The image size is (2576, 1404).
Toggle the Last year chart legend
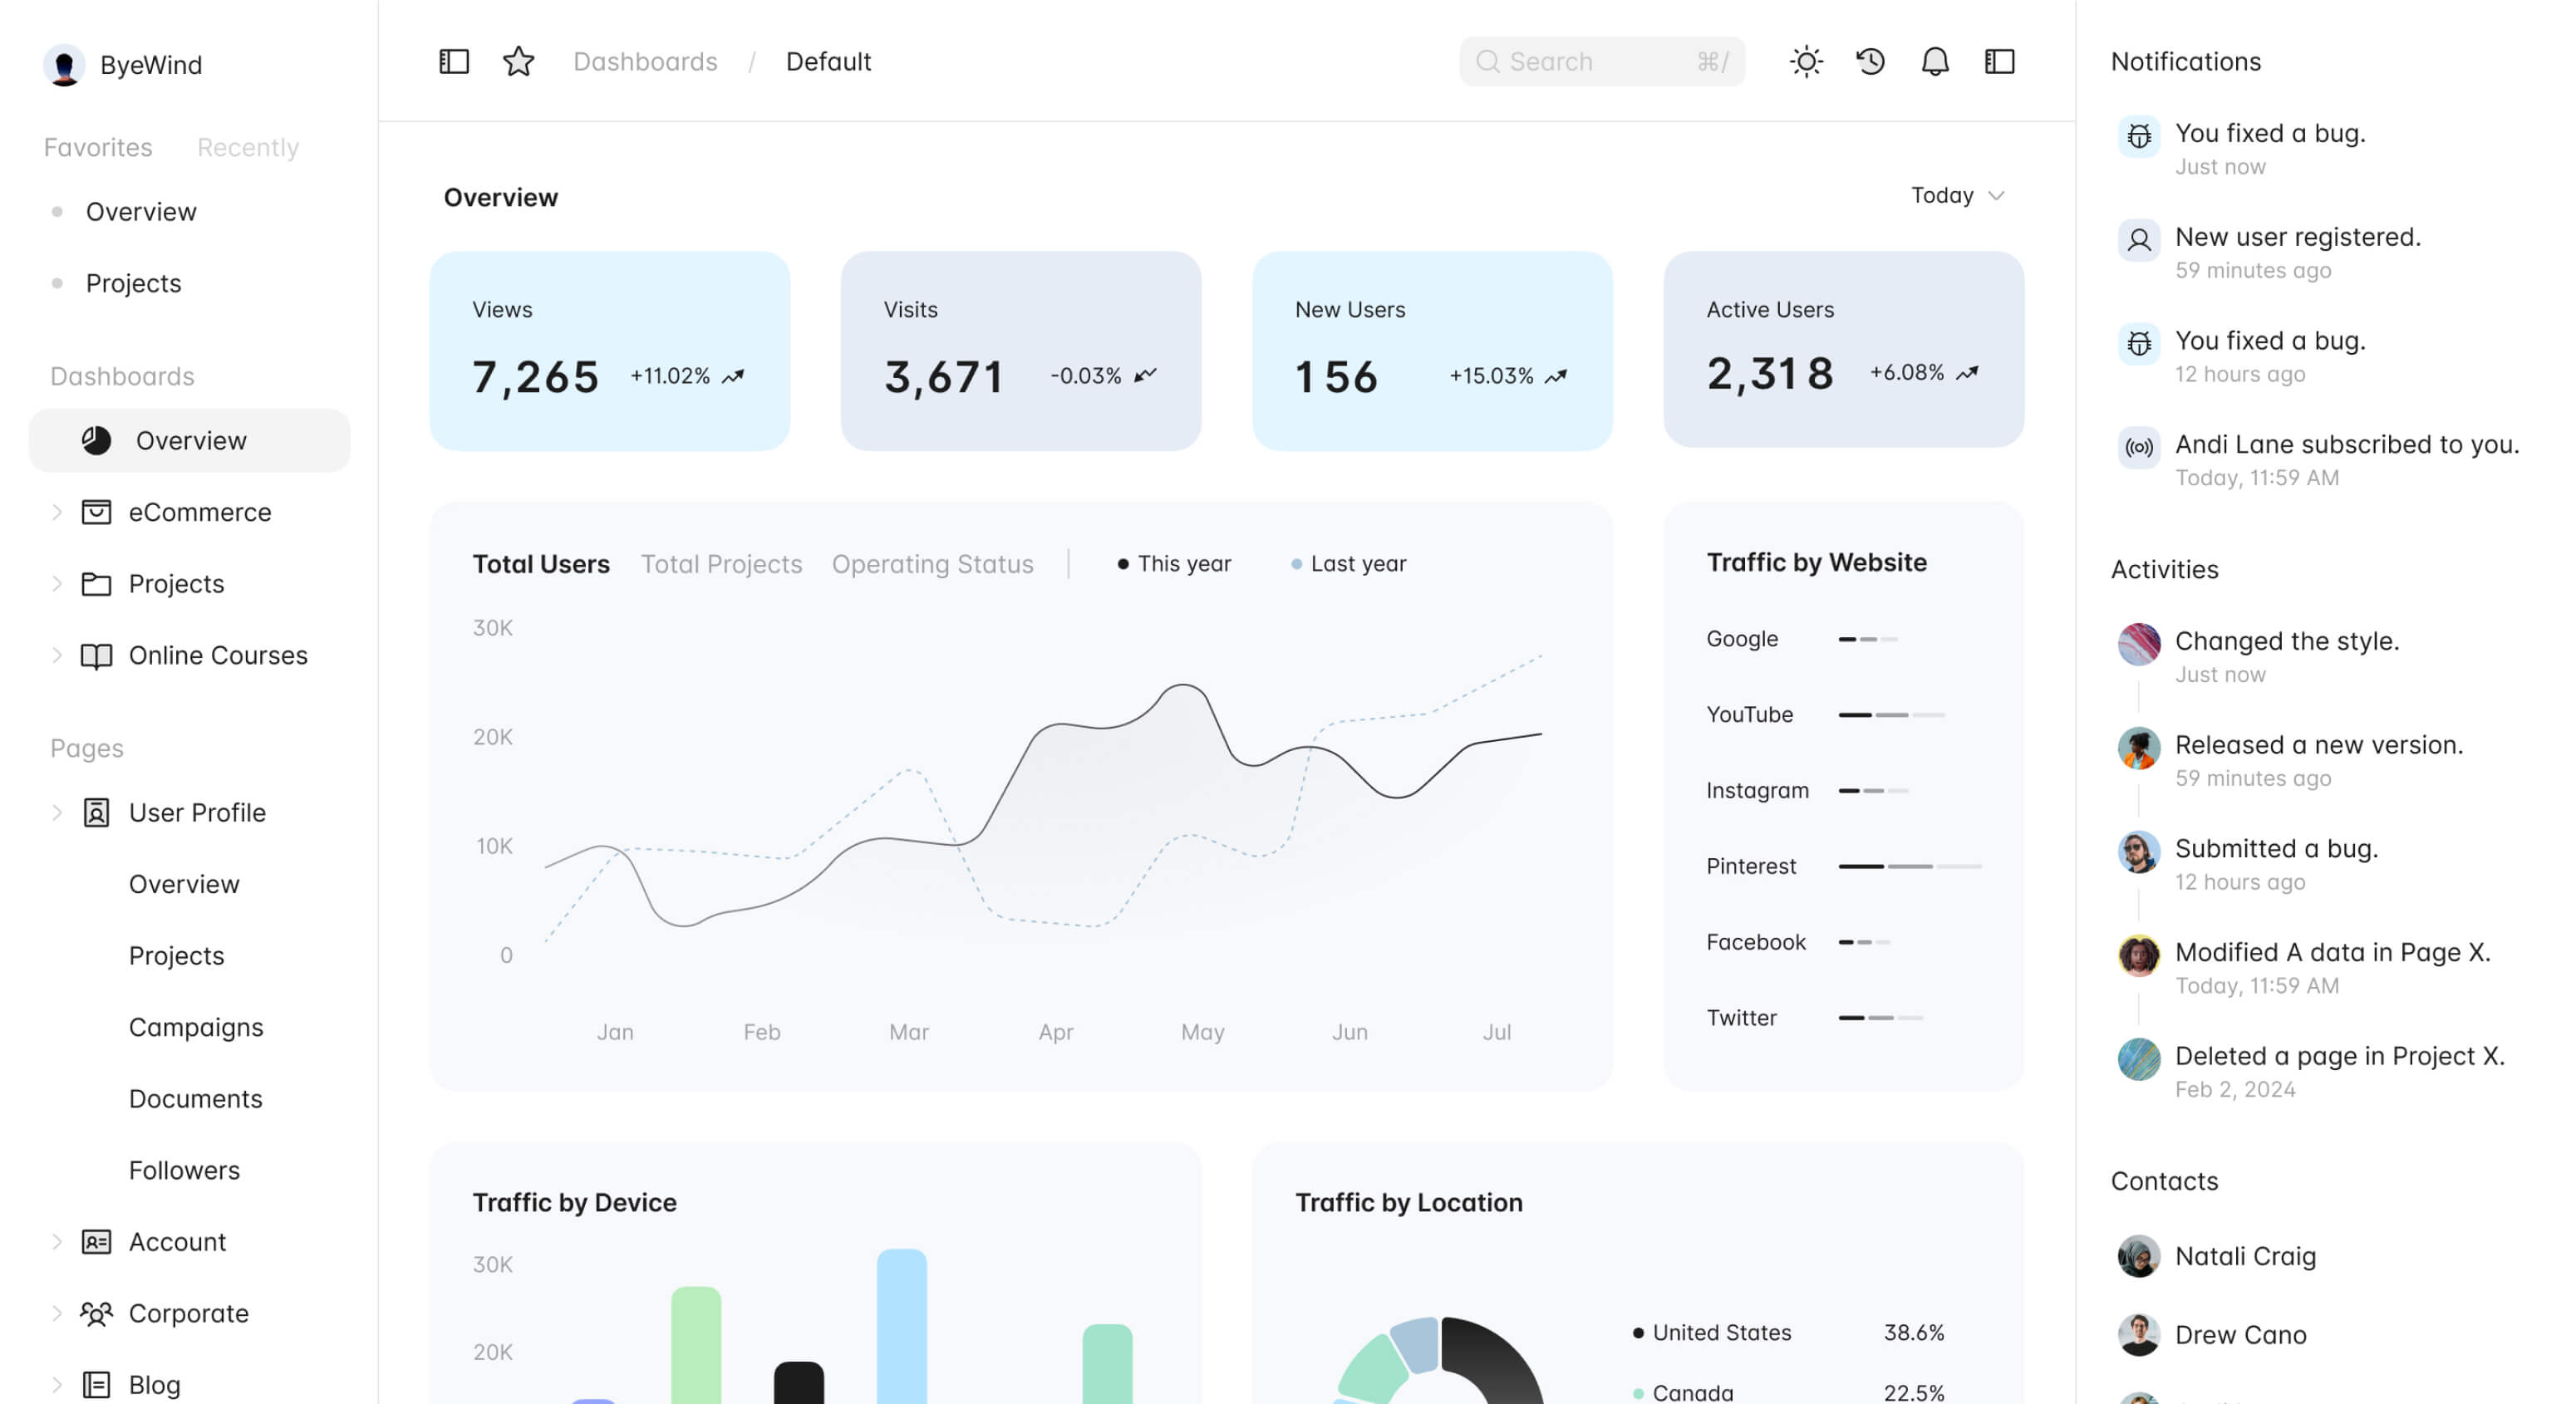[x=1349, y=564]
